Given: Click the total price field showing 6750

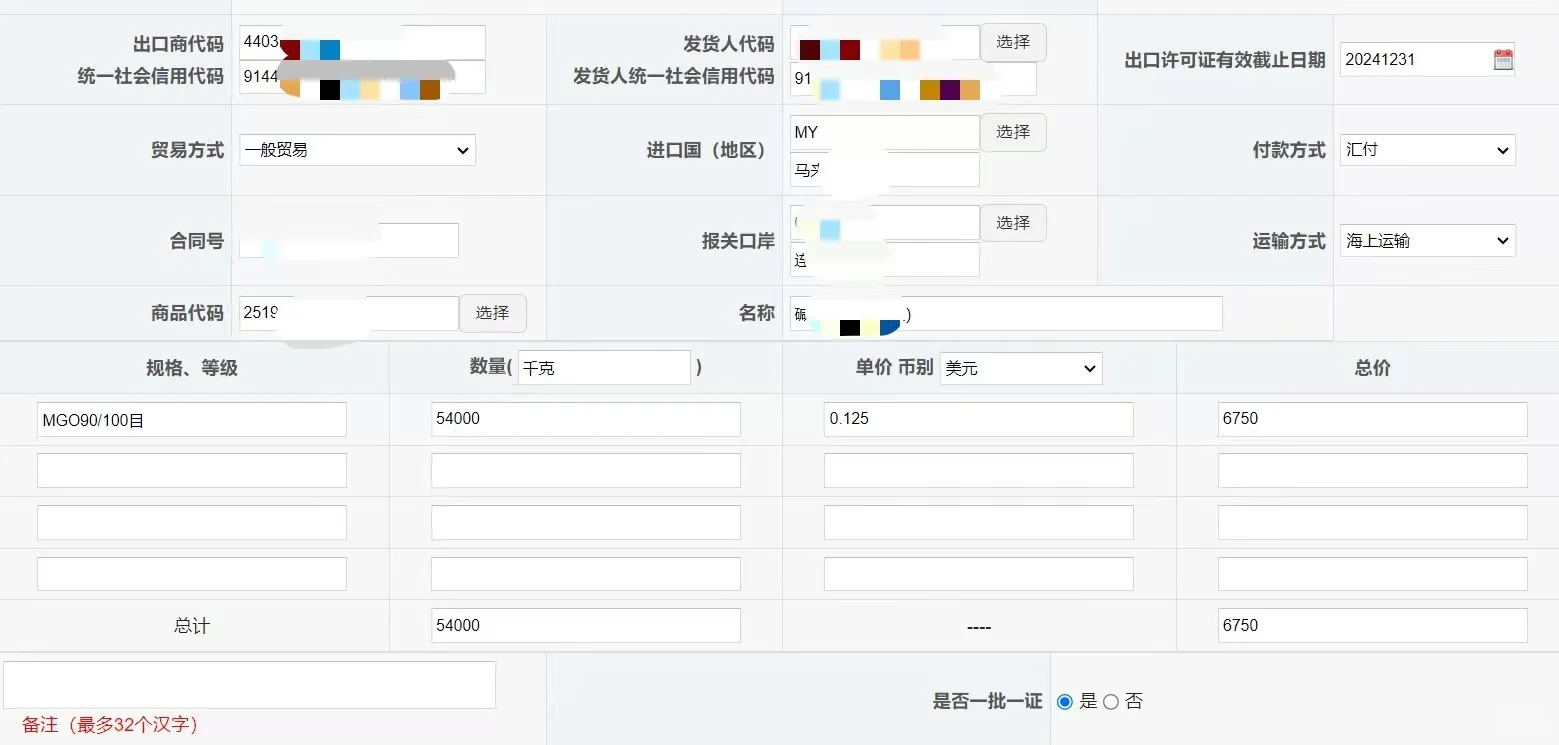Looking at the screenshot, I should 1370,419.
